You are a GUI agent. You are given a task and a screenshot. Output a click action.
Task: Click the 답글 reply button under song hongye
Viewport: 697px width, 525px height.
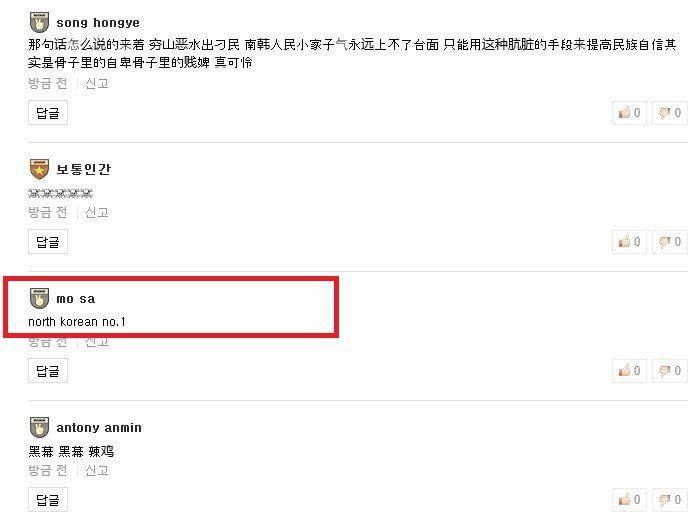[48, 112]
